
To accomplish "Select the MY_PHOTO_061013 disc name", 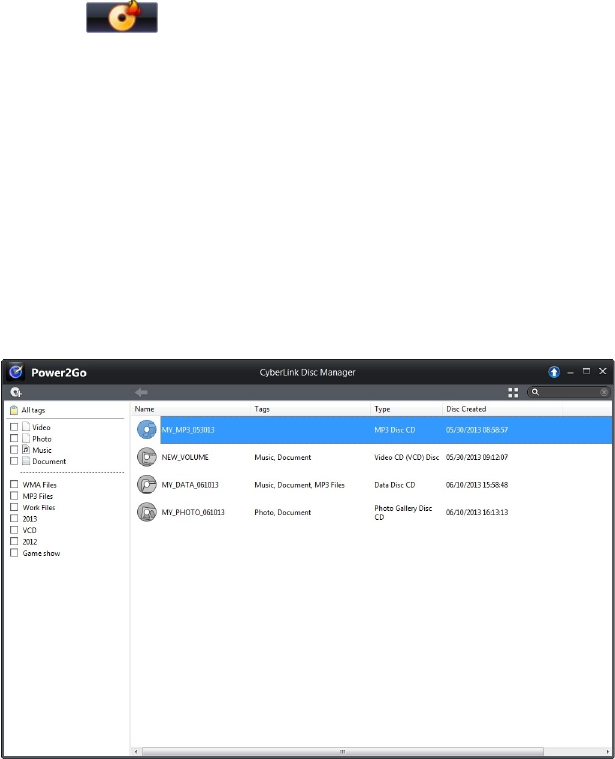I will (x=193, y=512).
